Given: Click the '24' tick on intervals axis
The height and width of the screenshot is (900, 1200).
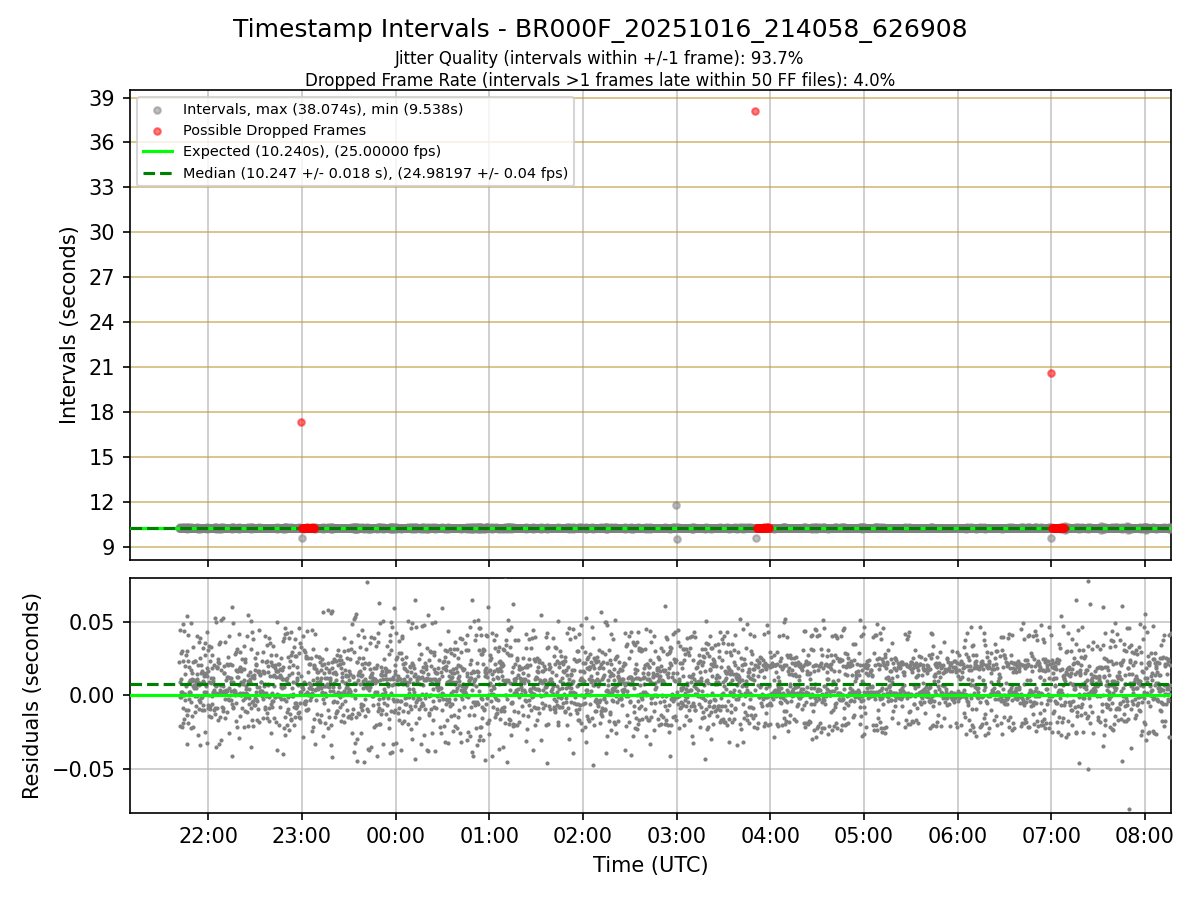Looking at the screenshot, I should [x=101, y=323].
